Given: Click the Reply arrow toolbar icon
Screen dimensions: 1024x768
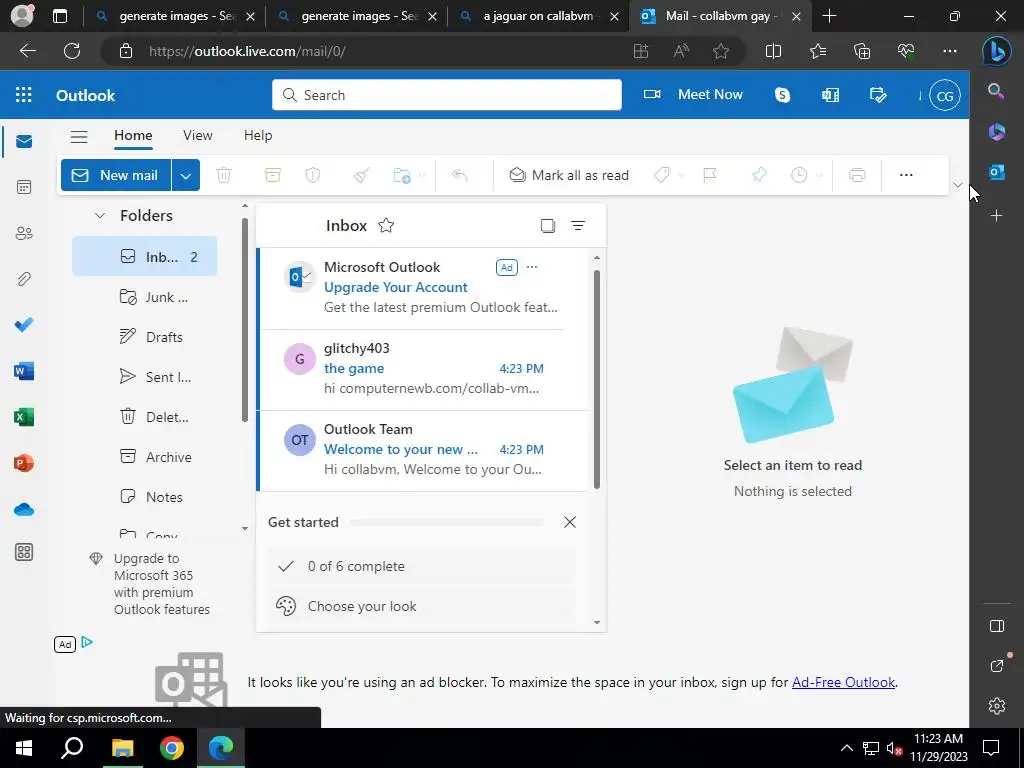Looking at the screenshot, I should click(460, 175).
